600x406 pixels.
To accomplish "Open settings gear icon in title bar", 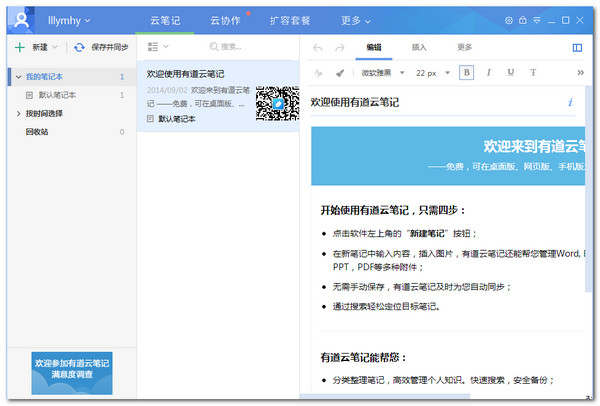I will coord(509,20).
